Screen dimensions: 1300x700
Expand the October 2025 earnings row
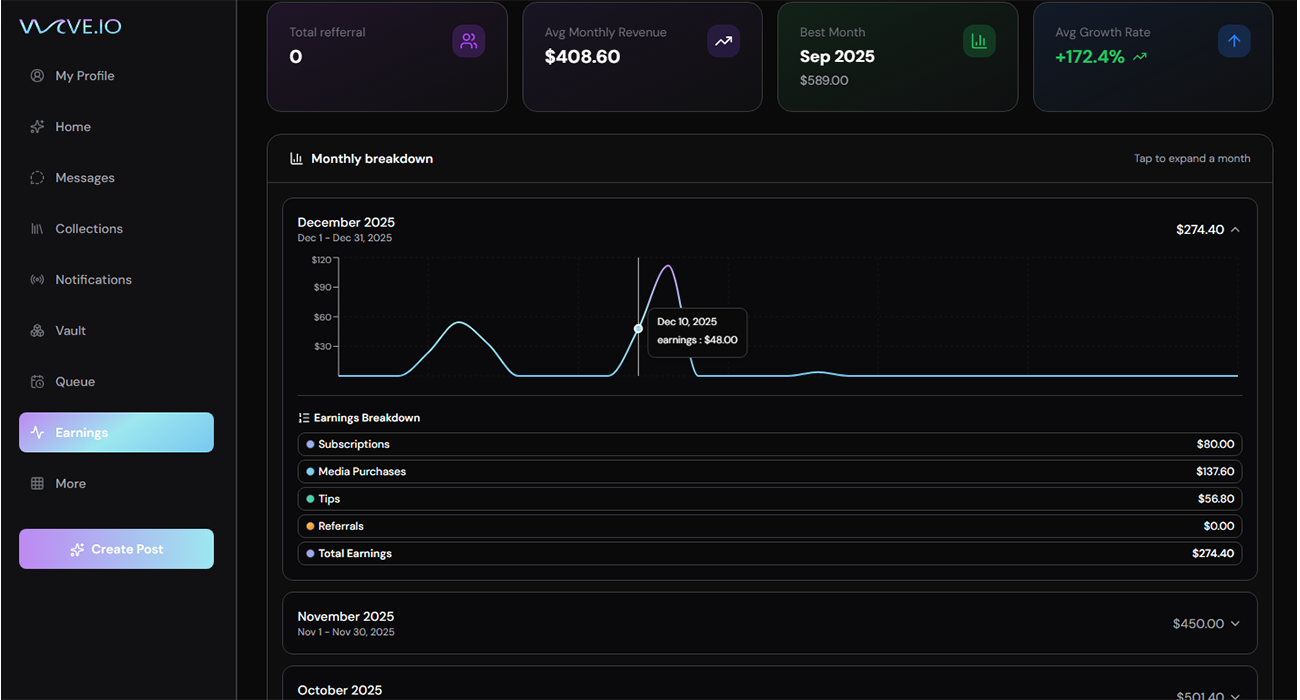769,690
